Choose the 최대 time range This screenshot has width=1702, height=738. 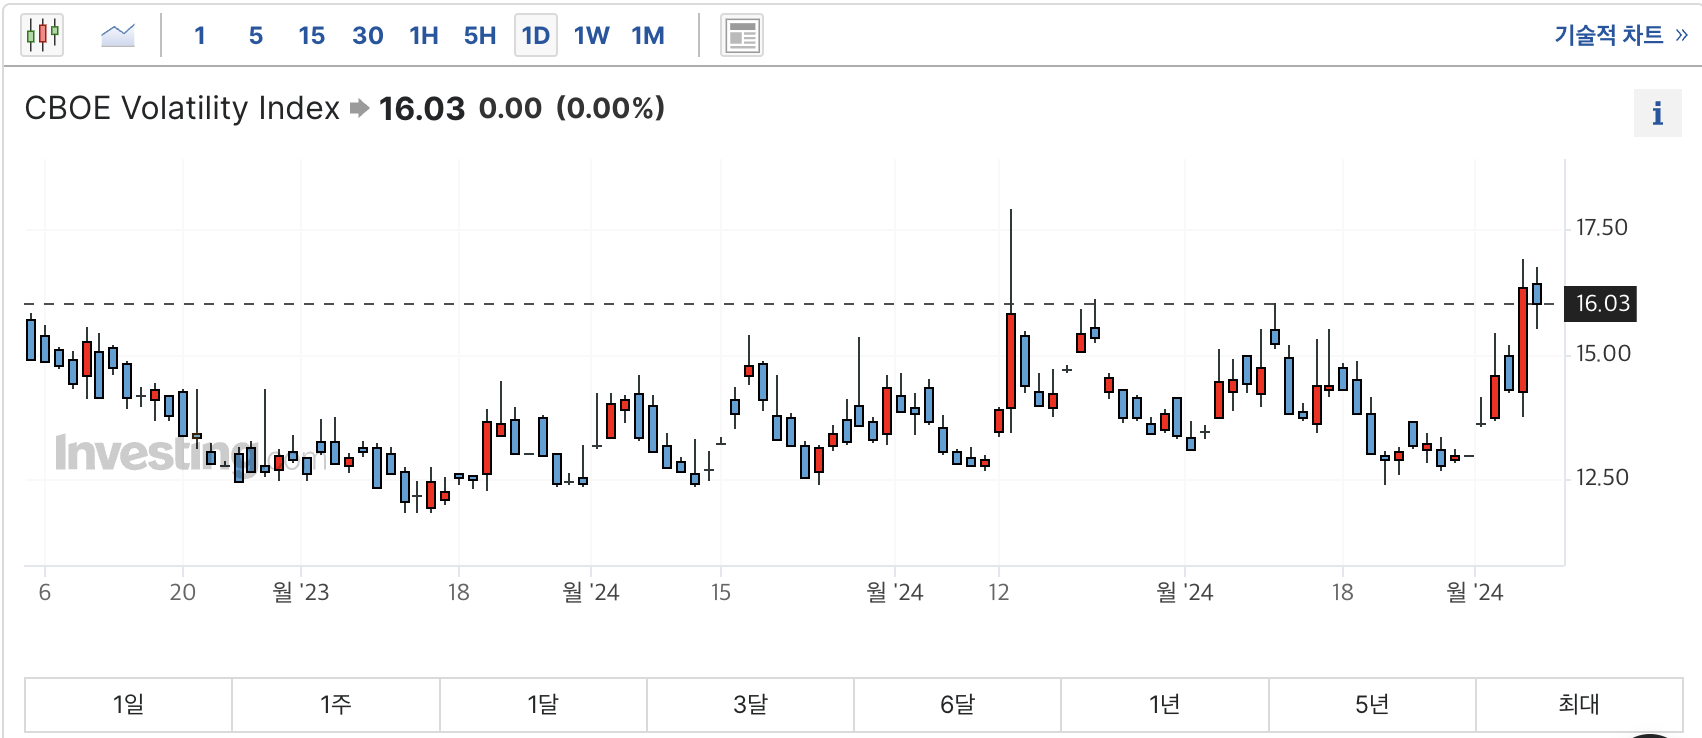[1579, 705]
